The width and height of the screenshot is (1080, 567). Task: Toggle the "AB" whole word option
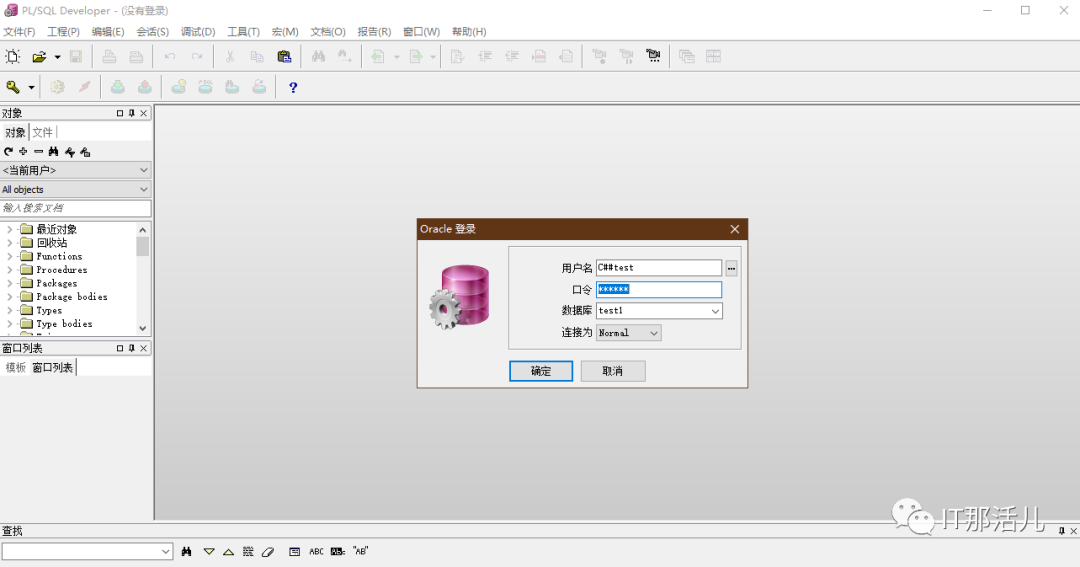(360, 551)
